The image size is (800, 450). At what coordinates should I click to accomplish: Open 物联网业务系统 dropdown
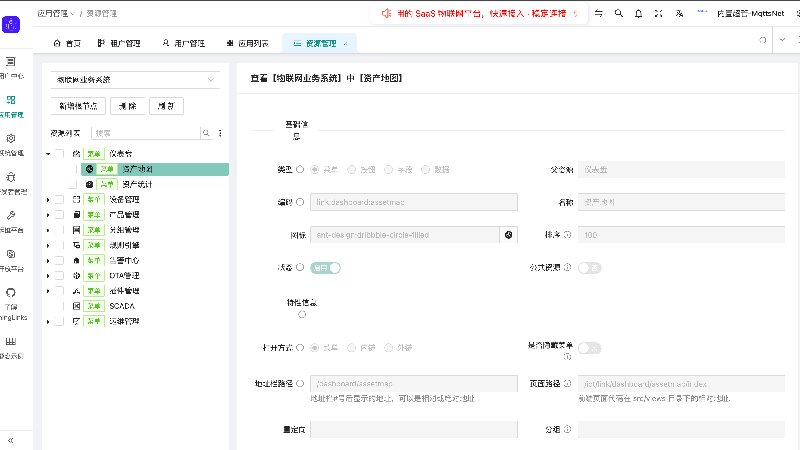pos(135,80)
